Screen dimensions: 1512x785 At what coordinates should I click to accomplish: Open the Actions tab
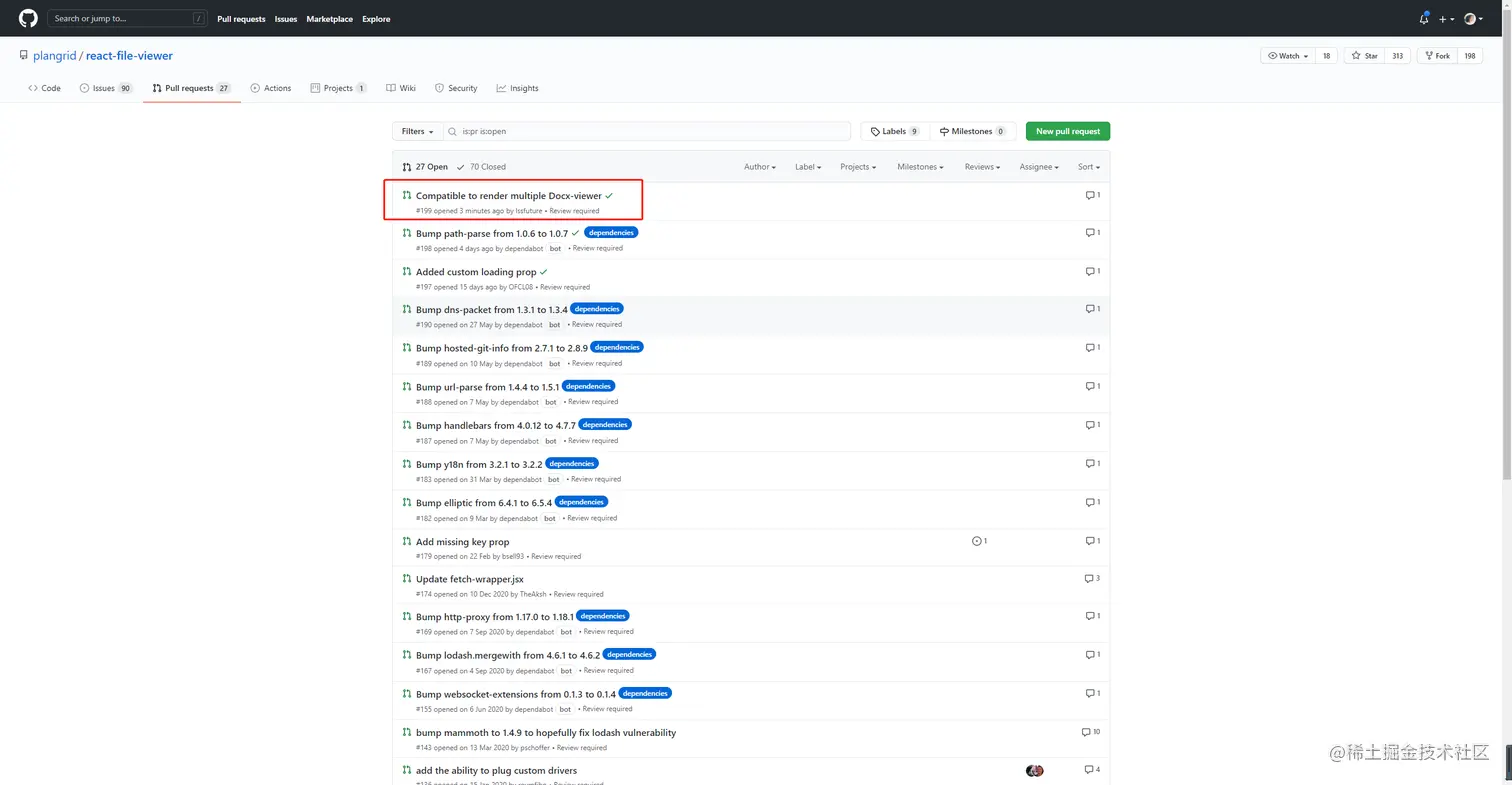(x=271, y=88)
